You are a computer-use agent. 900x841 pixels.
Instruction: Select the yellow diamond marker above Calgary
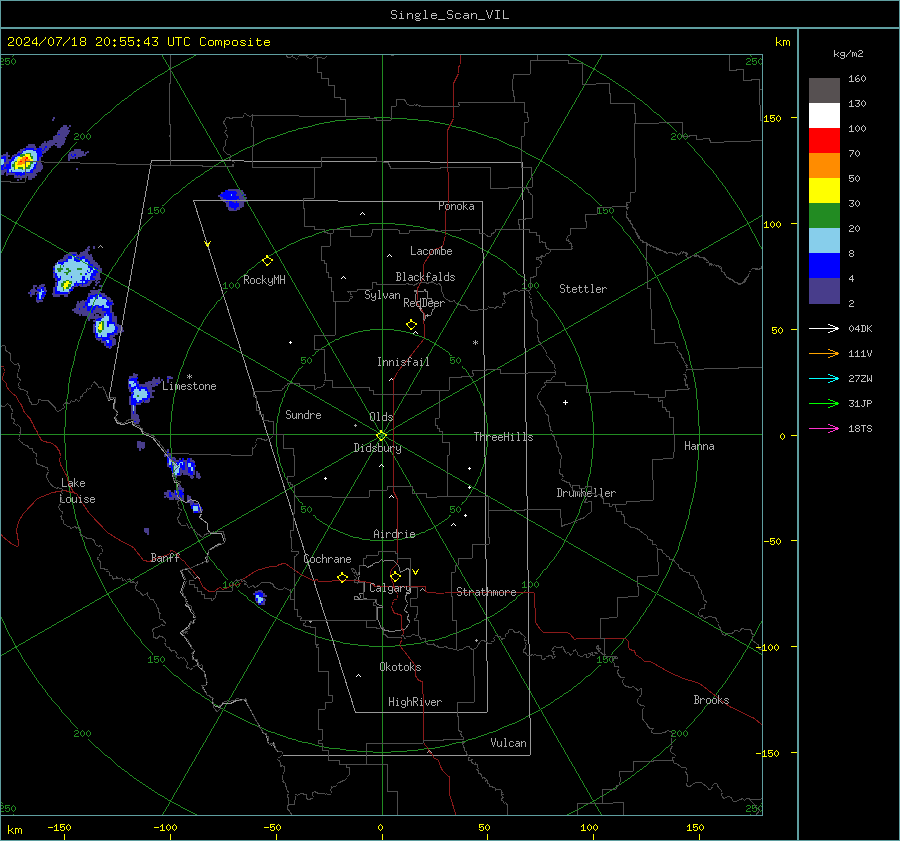(395, 576)
